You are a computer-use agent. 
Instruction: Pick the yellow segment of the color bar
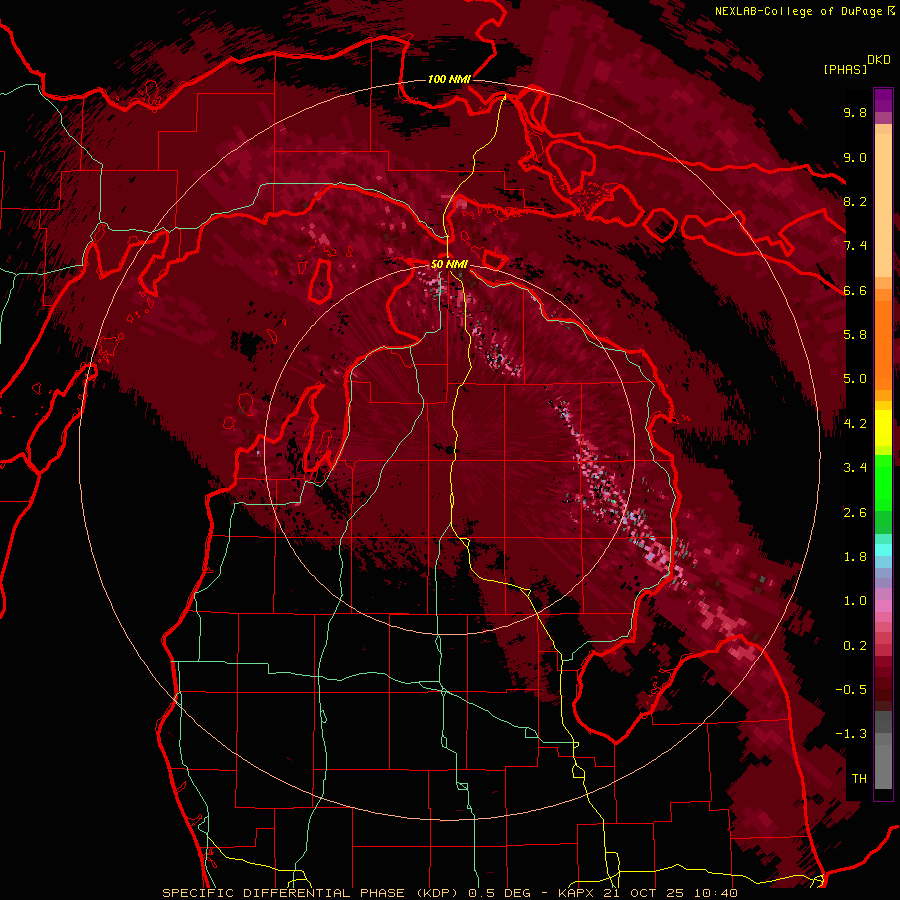(883, 428)
